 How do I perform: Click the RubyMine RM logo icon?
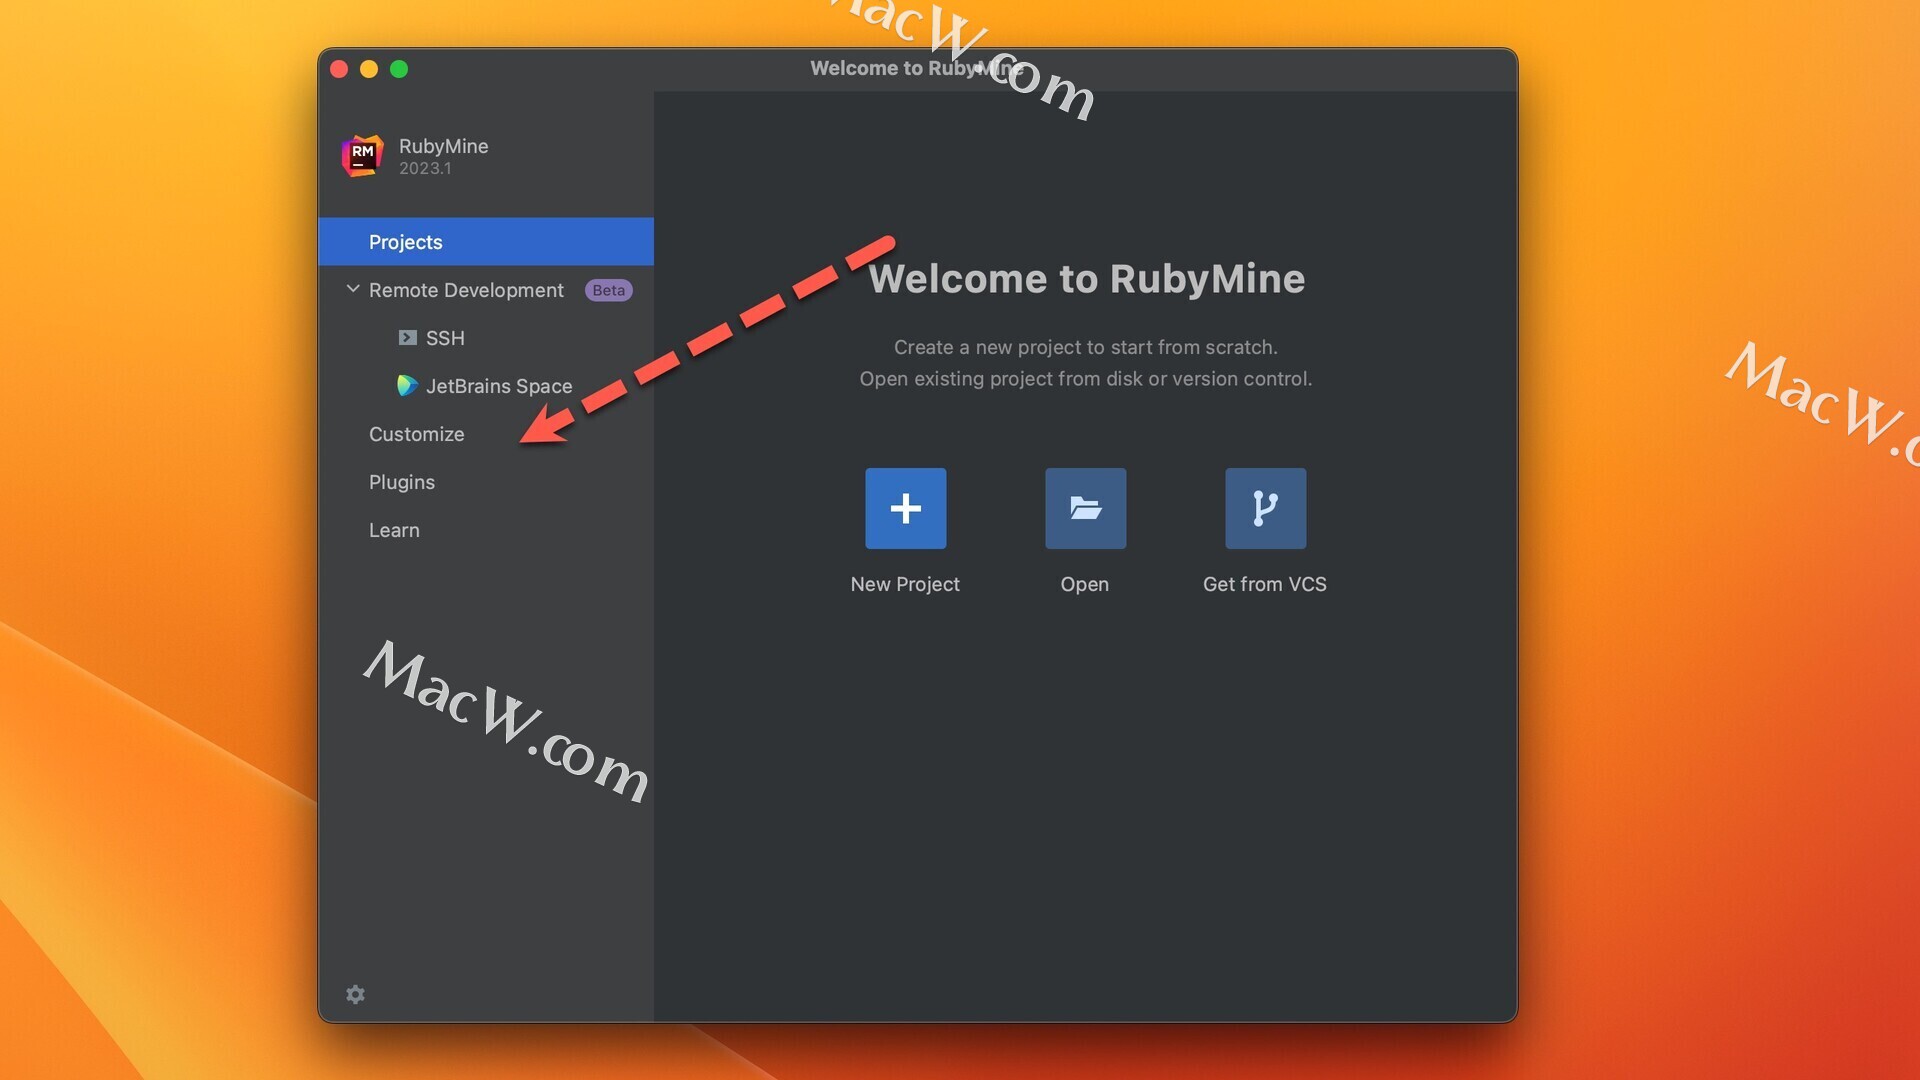(362, 156)
